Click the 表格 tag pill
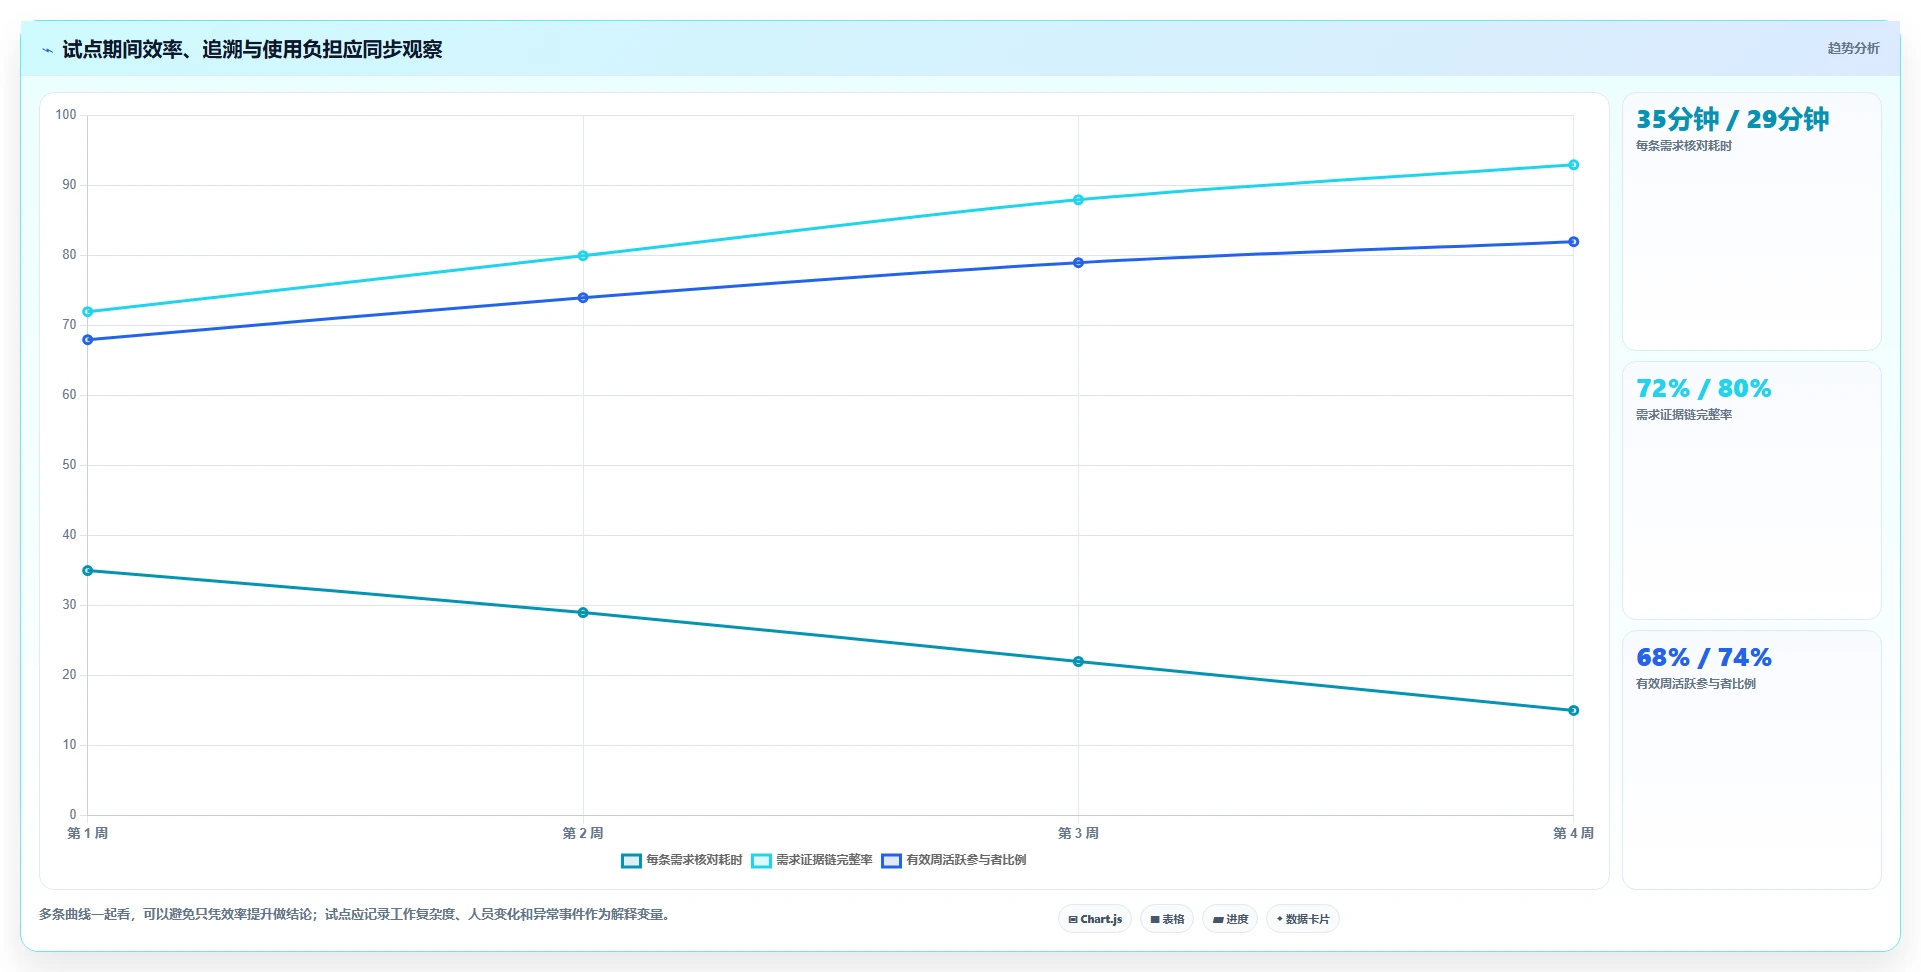 pos(1167,919)
